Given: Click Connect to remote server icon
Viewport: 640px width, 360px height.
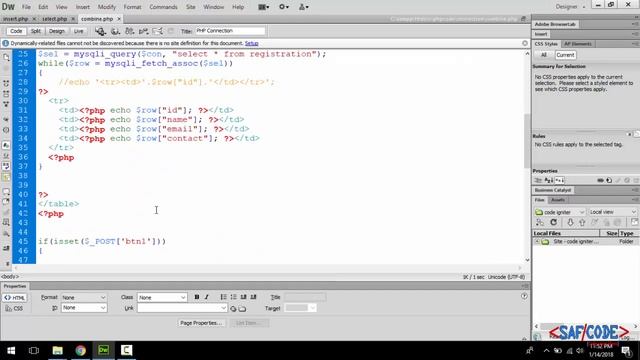Looking at the screenshot, I should click(540, 222).
